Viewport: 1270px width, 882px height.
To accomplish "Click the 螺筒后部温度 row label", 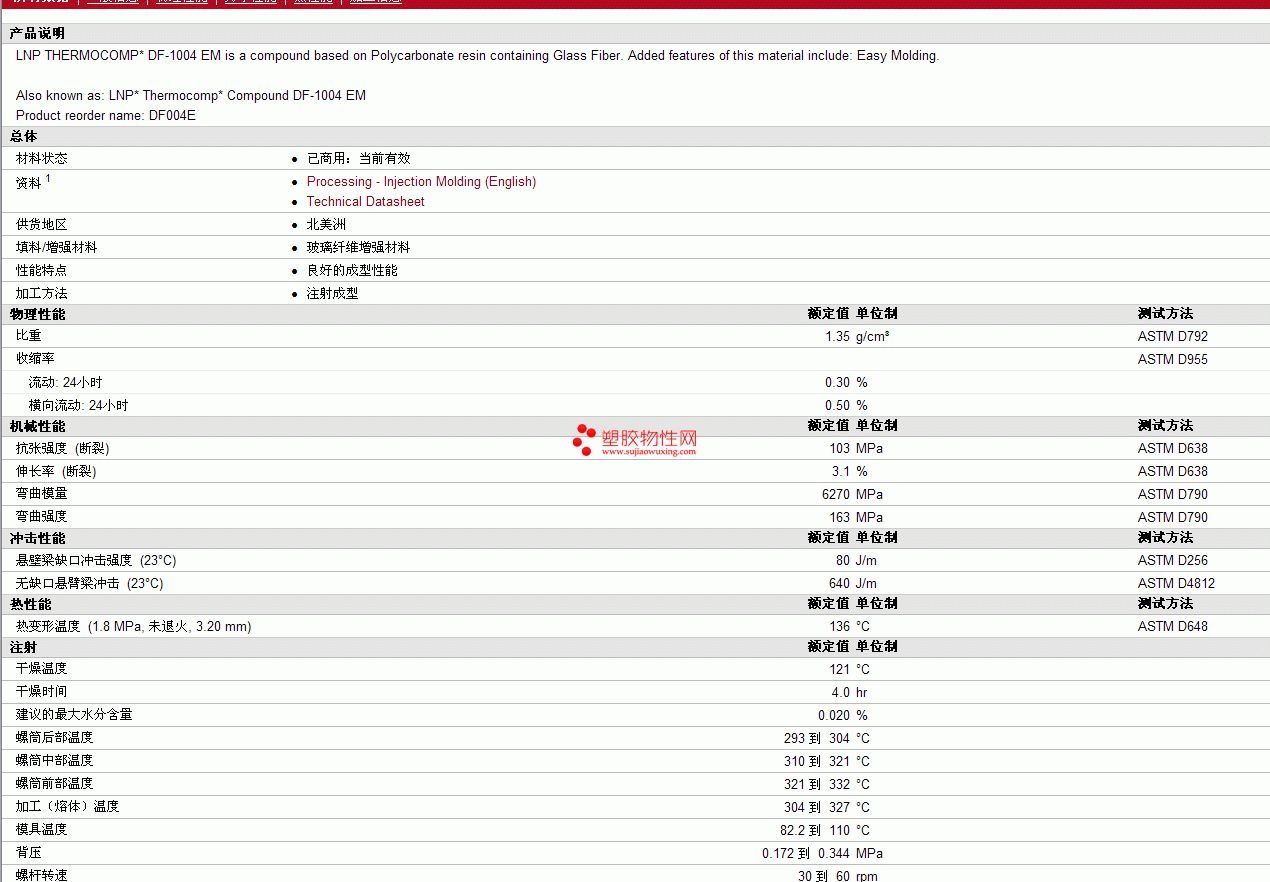I will pos(55,737).
